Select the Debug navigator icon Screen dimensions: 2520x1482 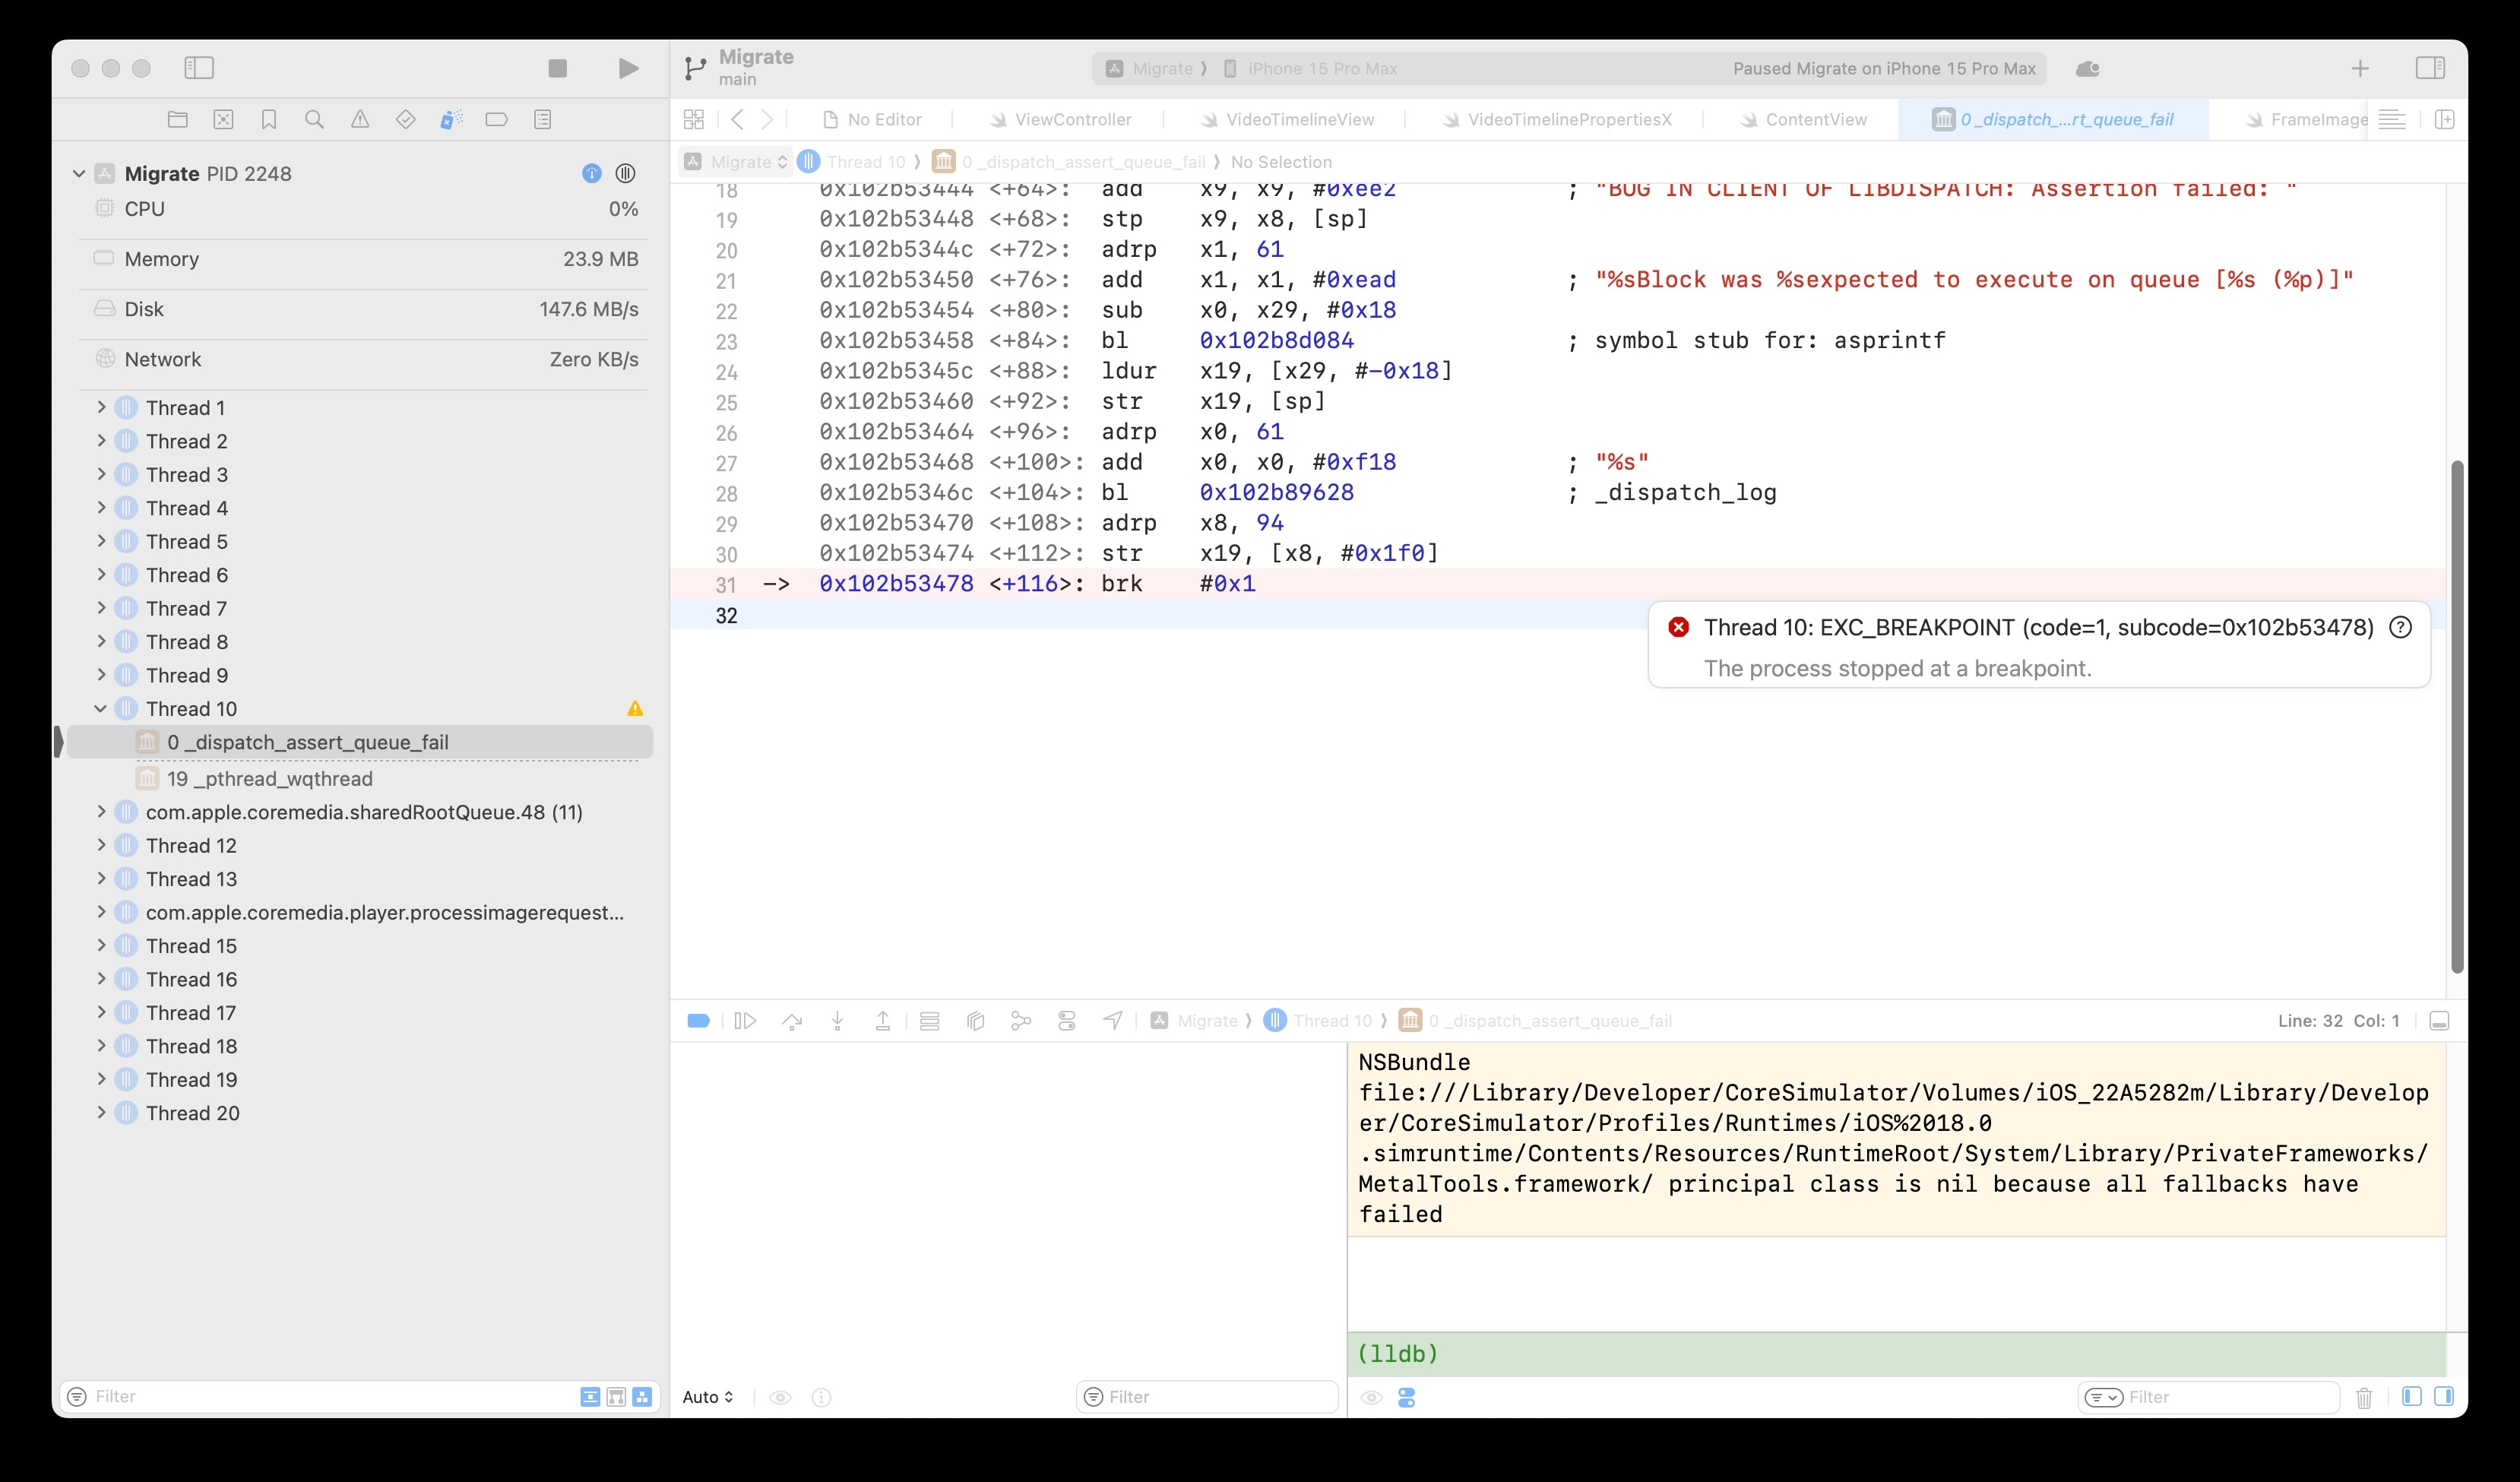(451, 120)
